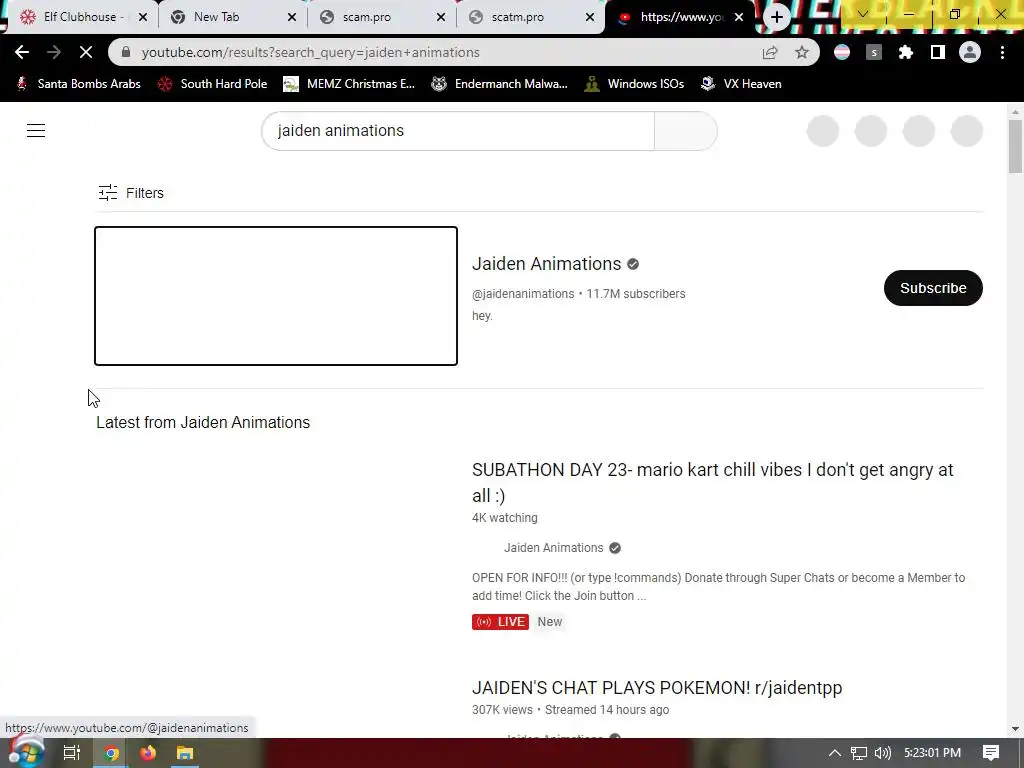Open Chrome from the taskbar
This screenshot has width=1024, height=768.
tap(111, 753)
